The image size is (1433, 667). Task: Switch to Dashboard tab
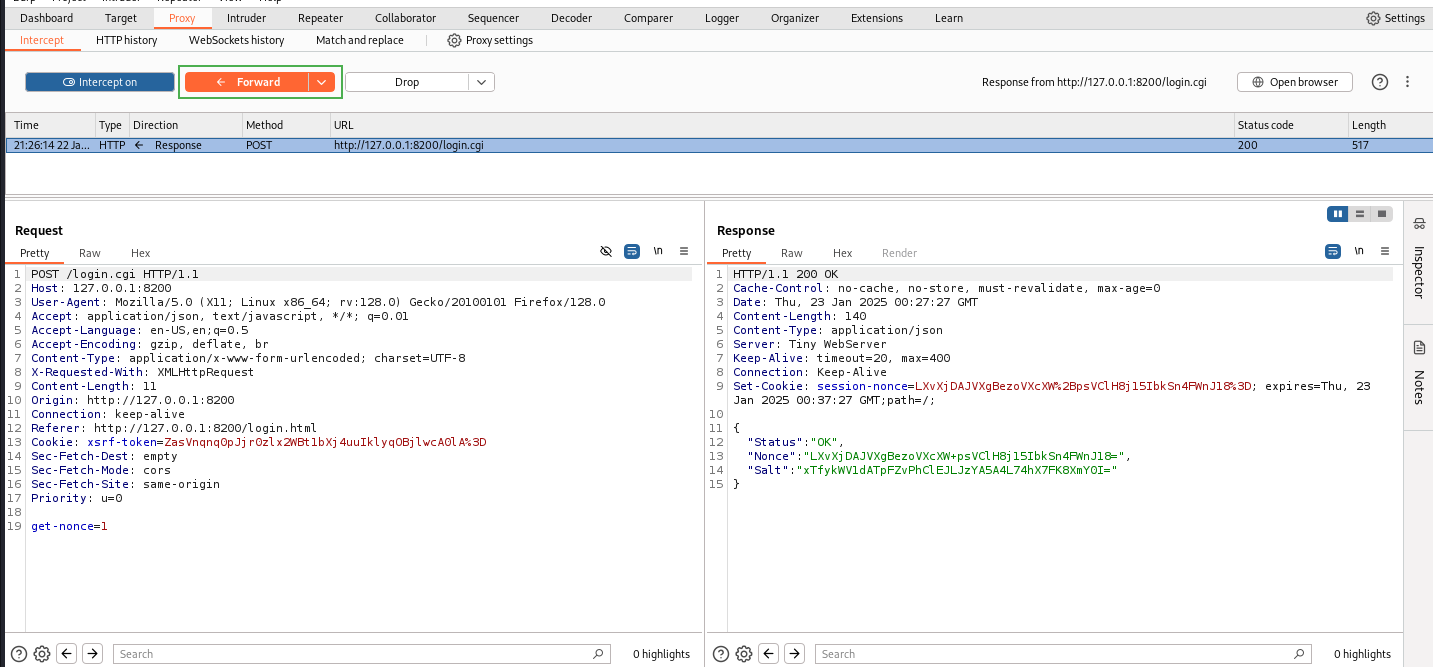pyautogui.click(x=46, y=18)
